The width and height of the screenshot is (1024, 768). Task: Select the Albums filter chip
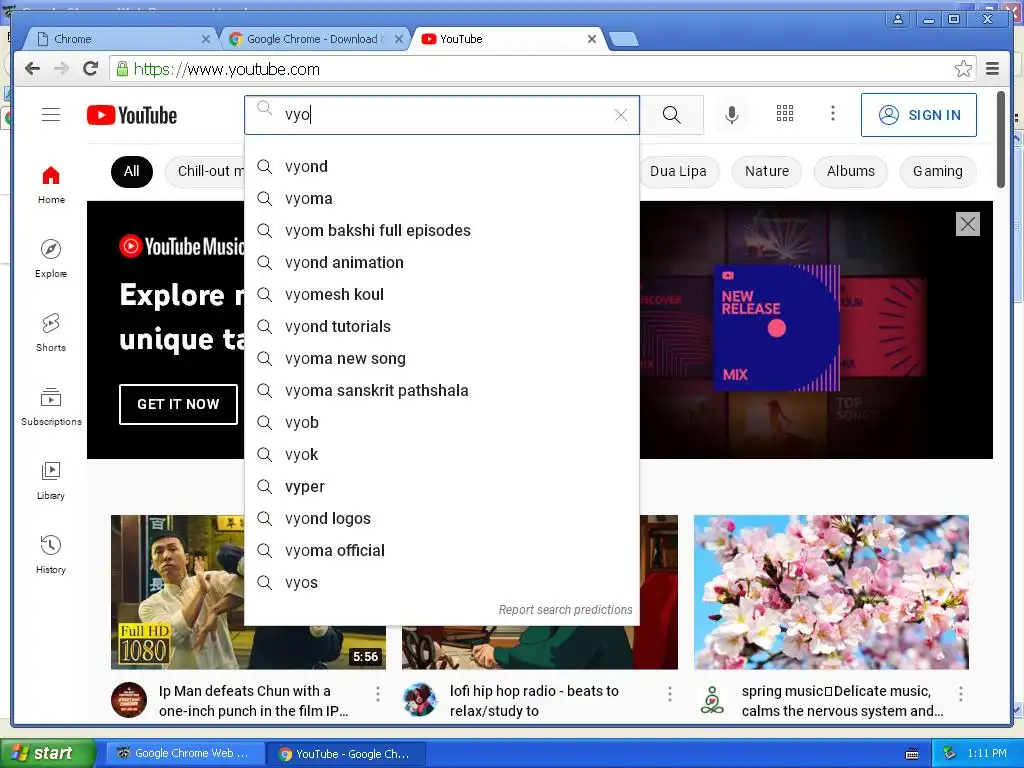click(x=850, y=171)
